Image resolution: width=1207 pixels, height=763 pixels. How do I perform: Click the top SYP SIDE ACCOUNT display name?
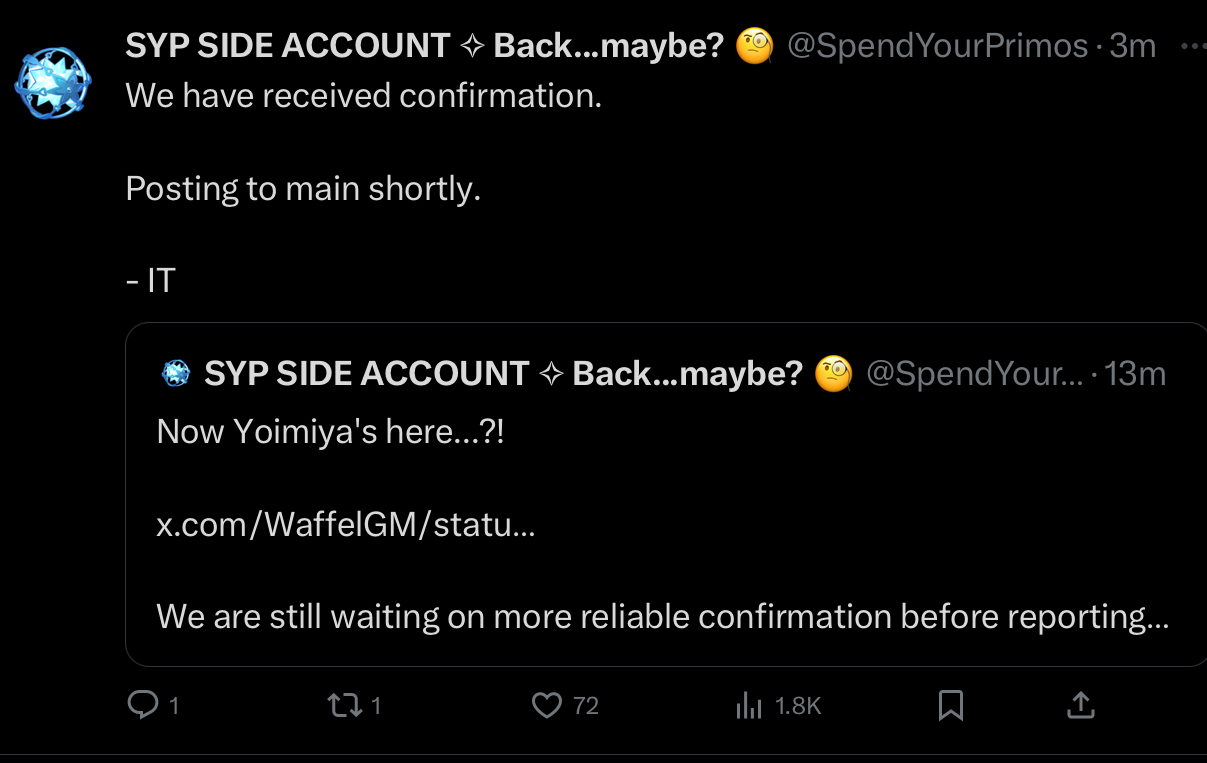[x=288, y=46]
